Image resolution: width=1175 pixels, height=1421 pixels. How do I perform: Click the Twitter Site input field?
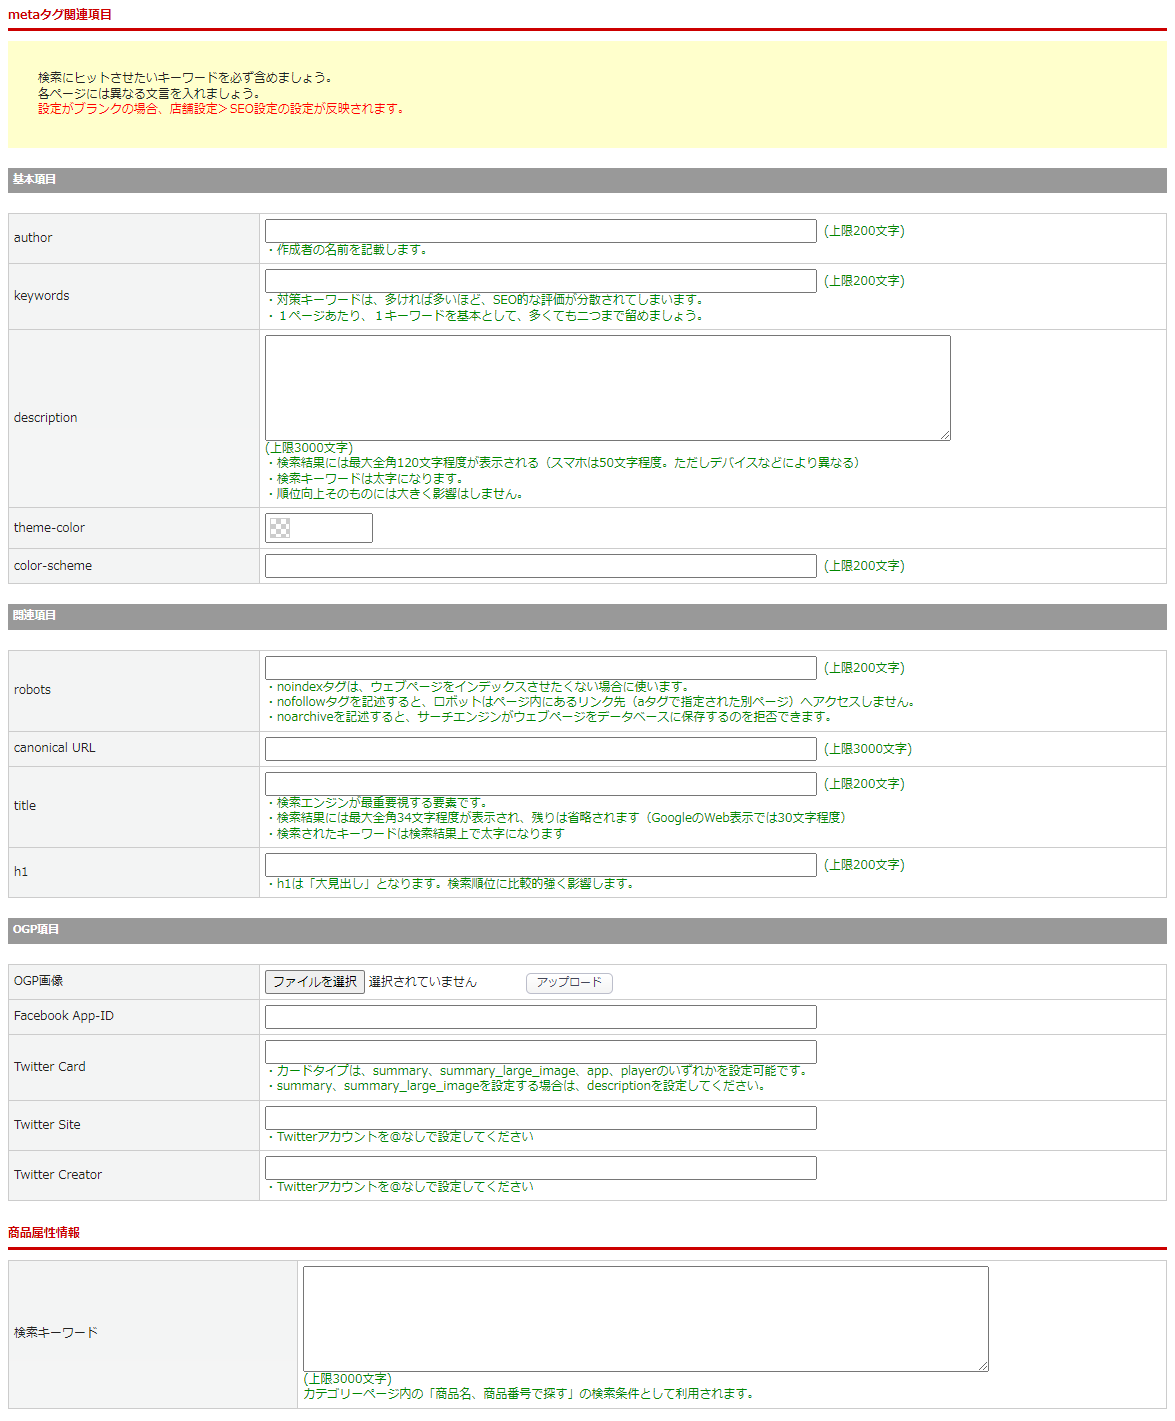point(540,1118)
